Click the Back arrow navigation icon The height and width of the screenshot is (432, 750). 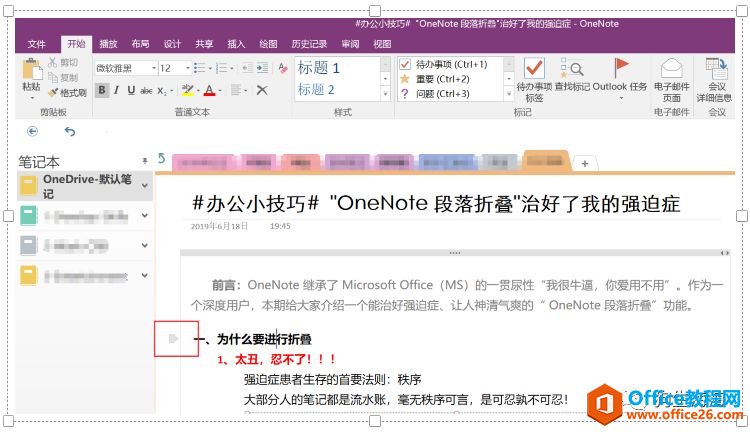tap(33, 131)
